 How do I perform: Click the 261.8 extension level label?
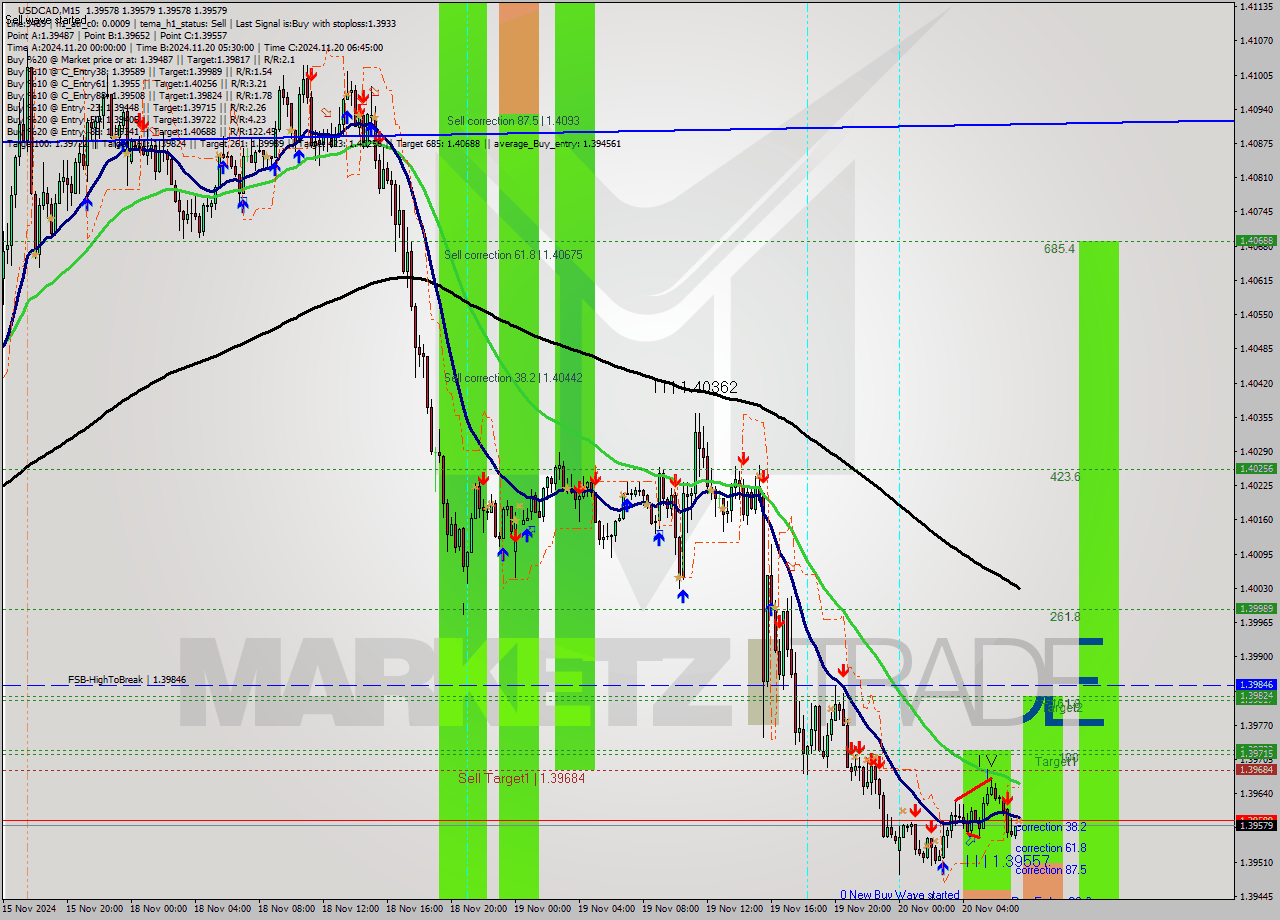[1065, 617]
